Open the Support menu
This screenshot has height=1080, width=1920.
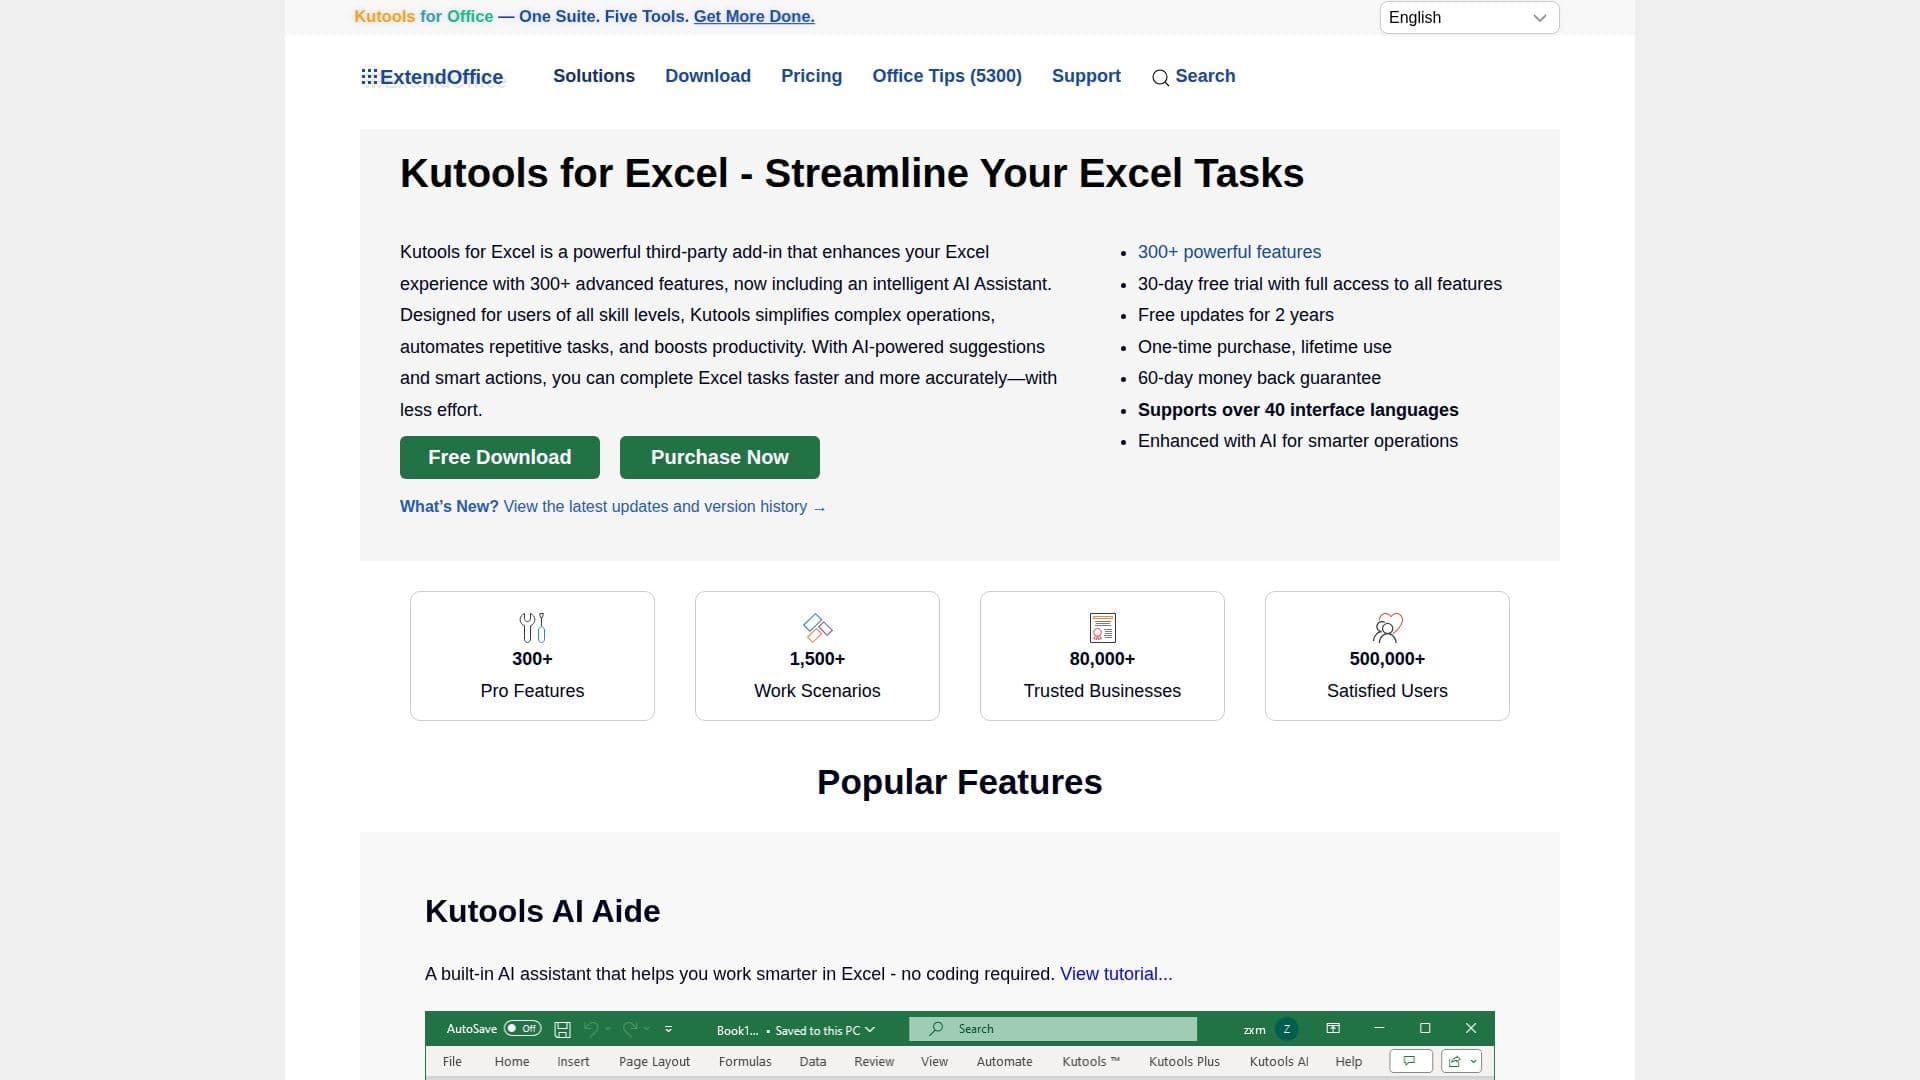[1086, 76]
